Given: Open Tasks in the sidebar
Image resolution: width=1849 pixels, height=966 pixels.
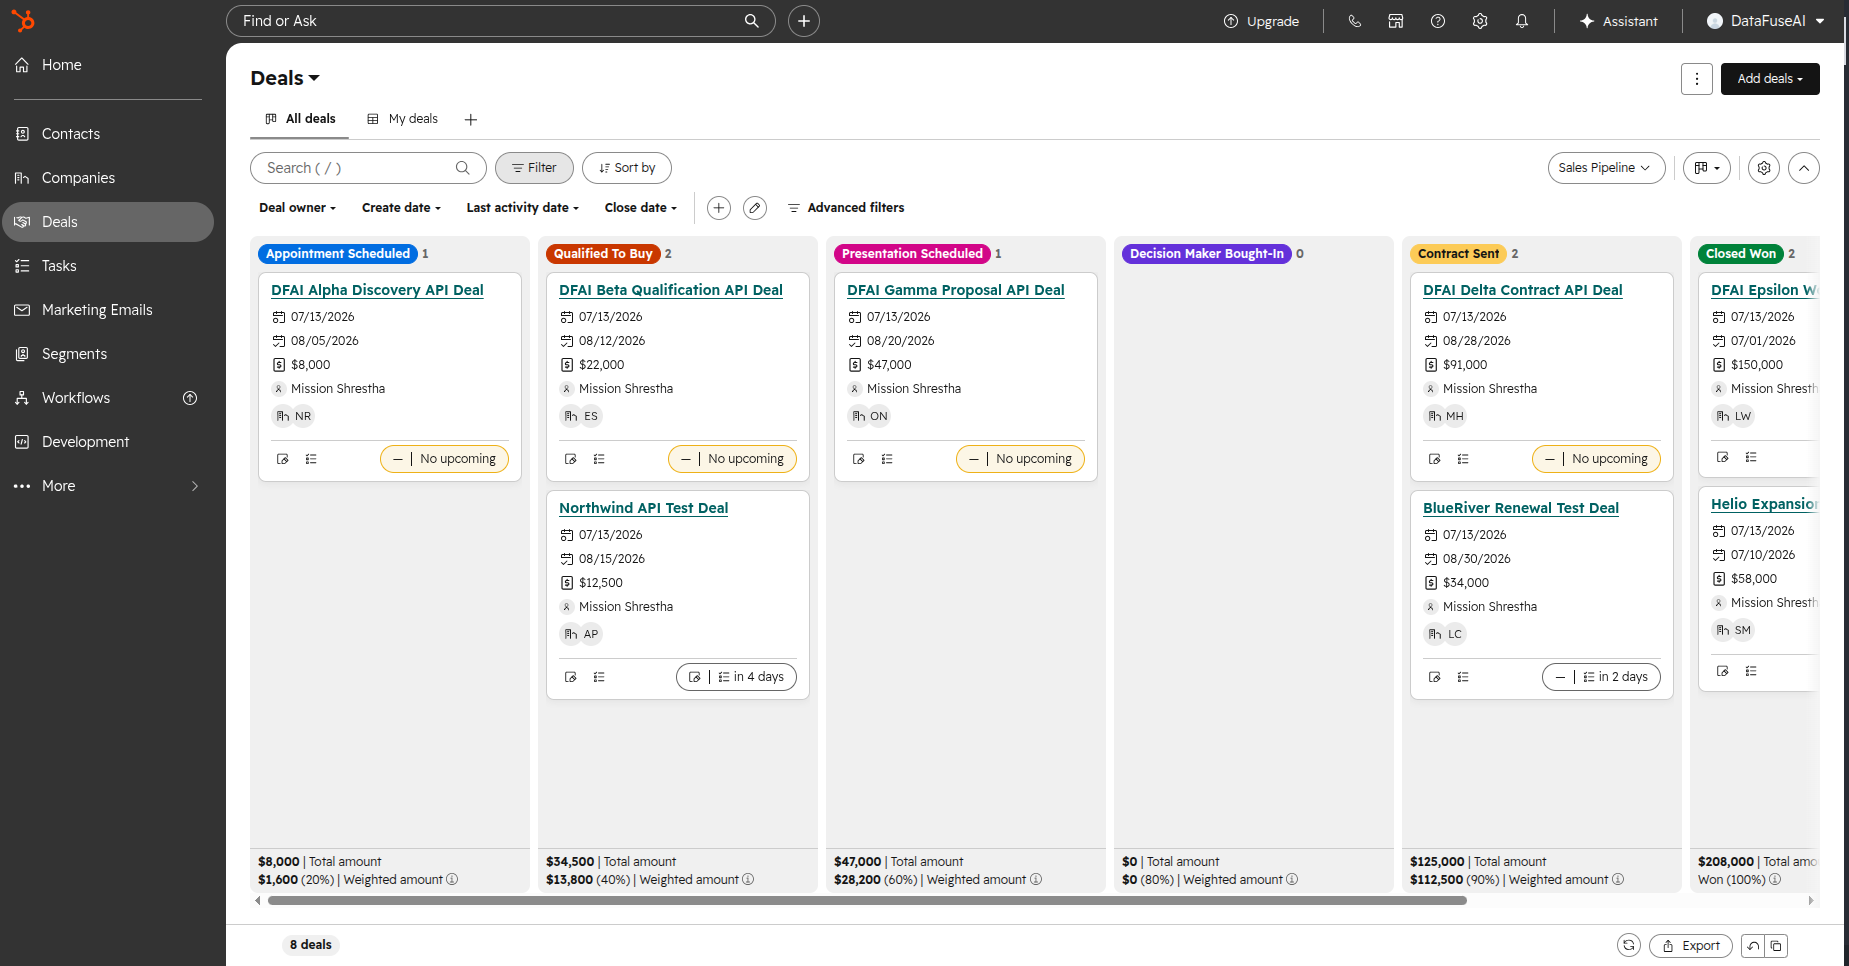Looking at the screenshot, I should pyautogui.click(x=108, y=266).
